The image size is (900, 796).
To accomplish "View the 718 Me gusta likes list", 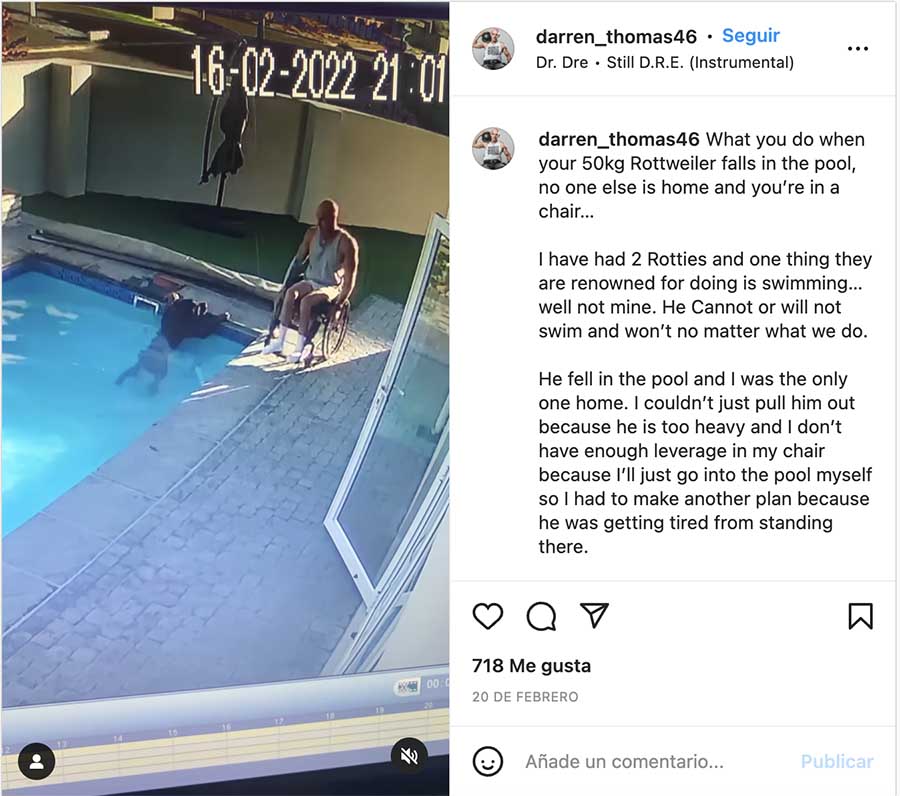I will pos(531,666).
